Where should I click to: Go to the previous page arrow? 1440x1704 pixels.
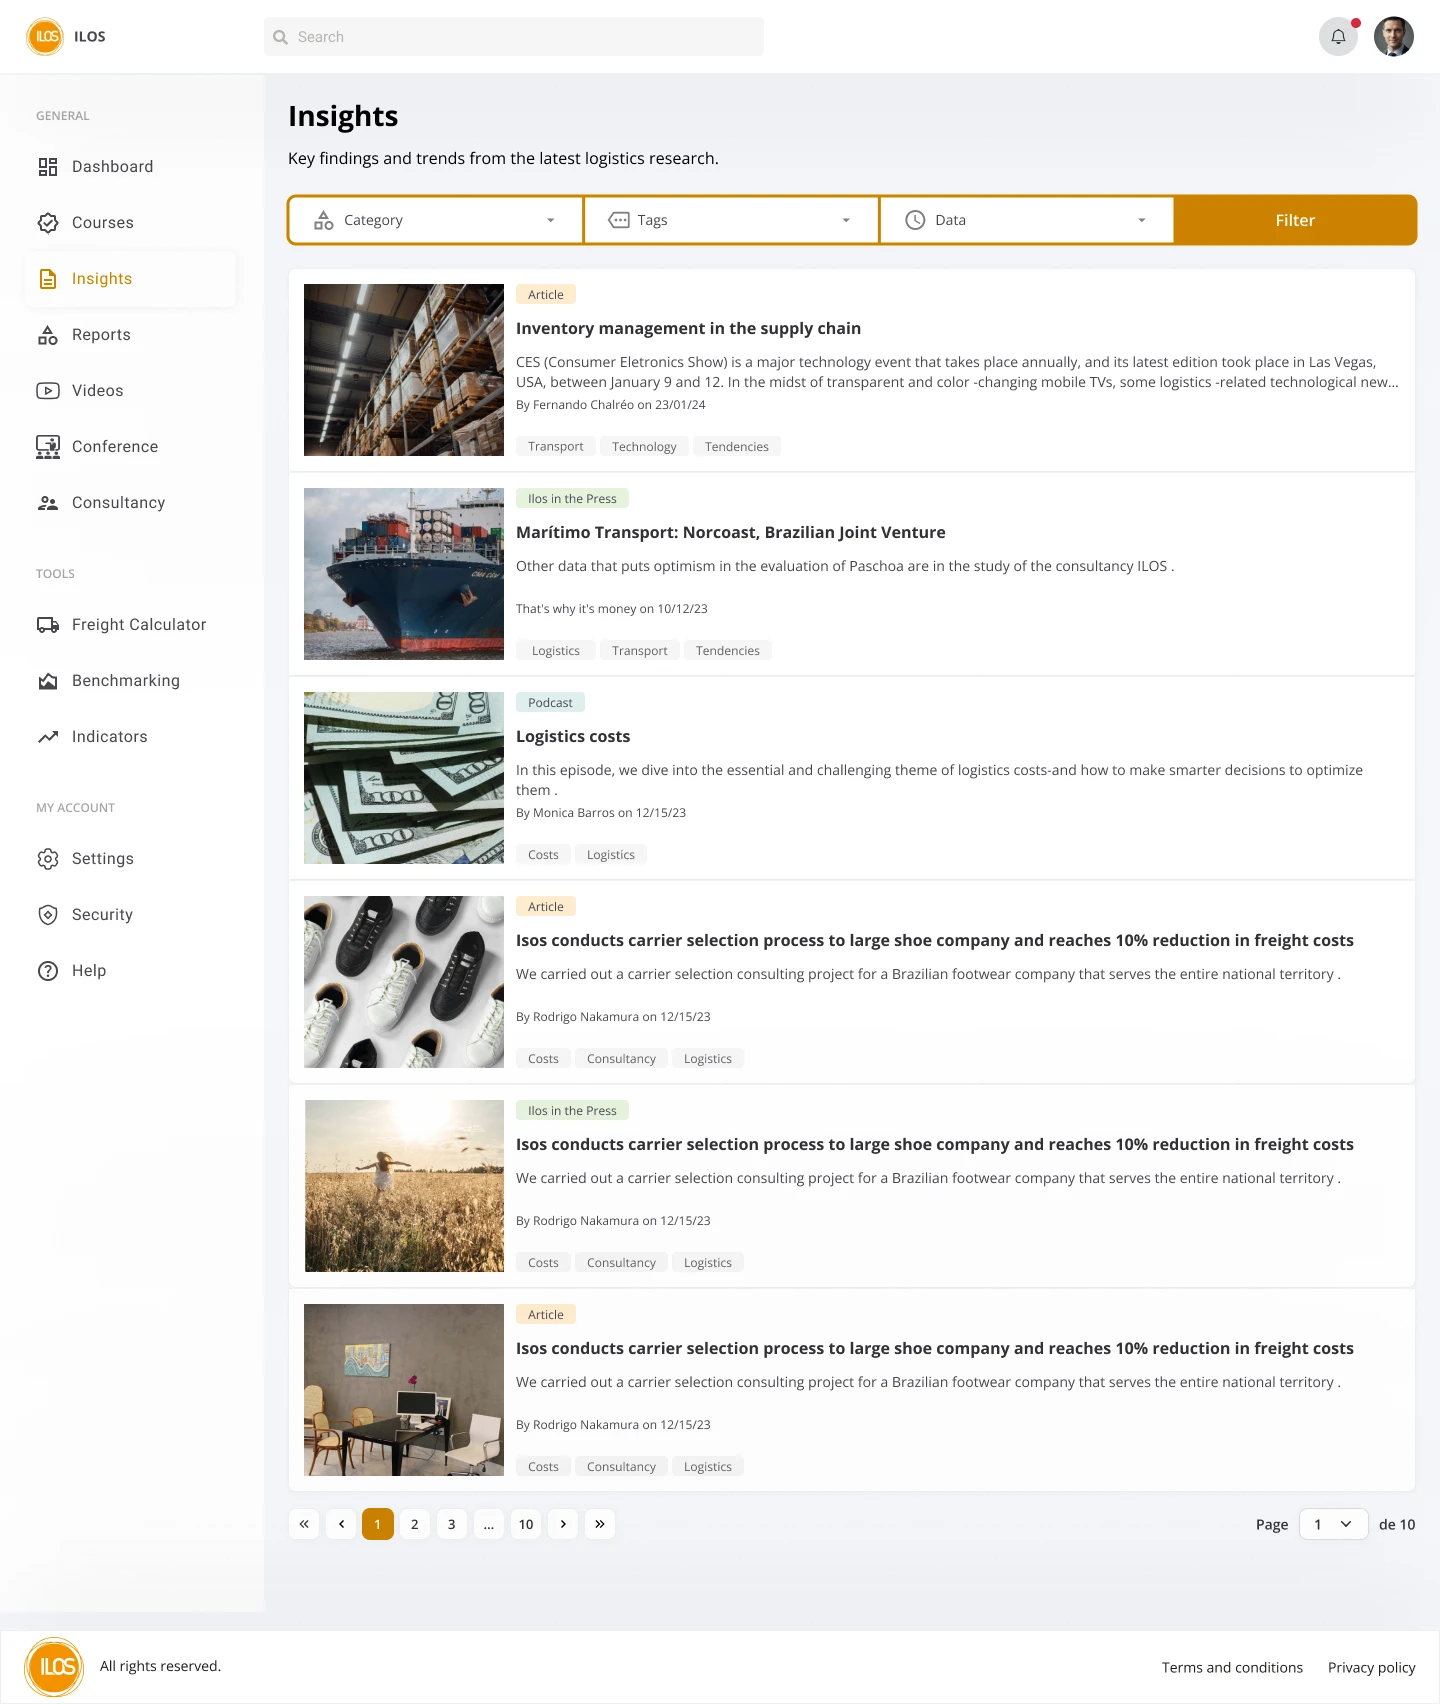341,1524
